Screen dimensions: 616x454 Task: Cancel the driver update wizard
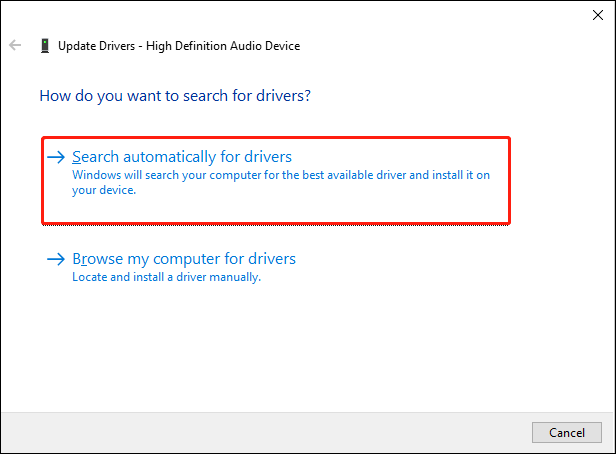point(566,432)
